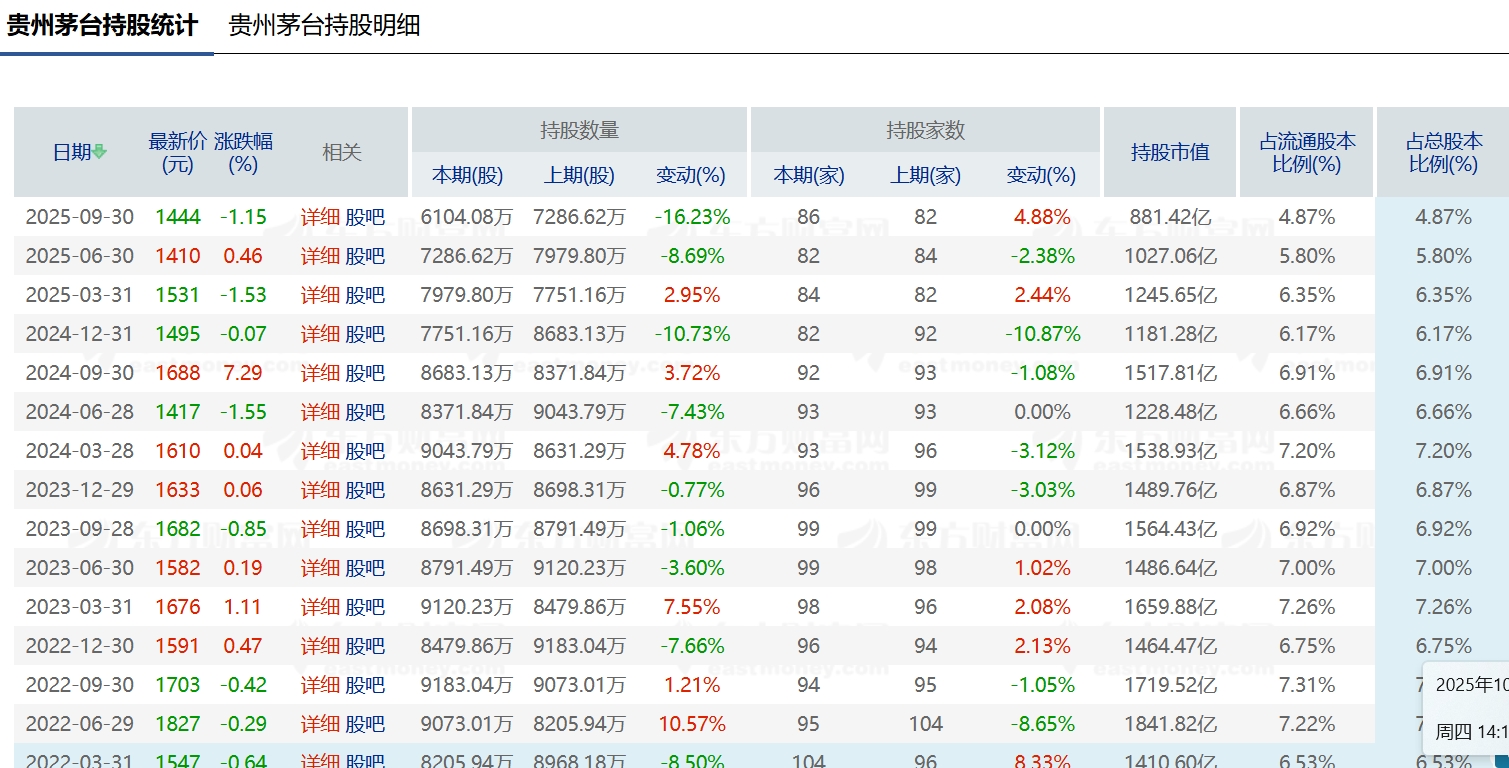Open 详细 link for 2023-03-31 row

[x=320, y=607]
